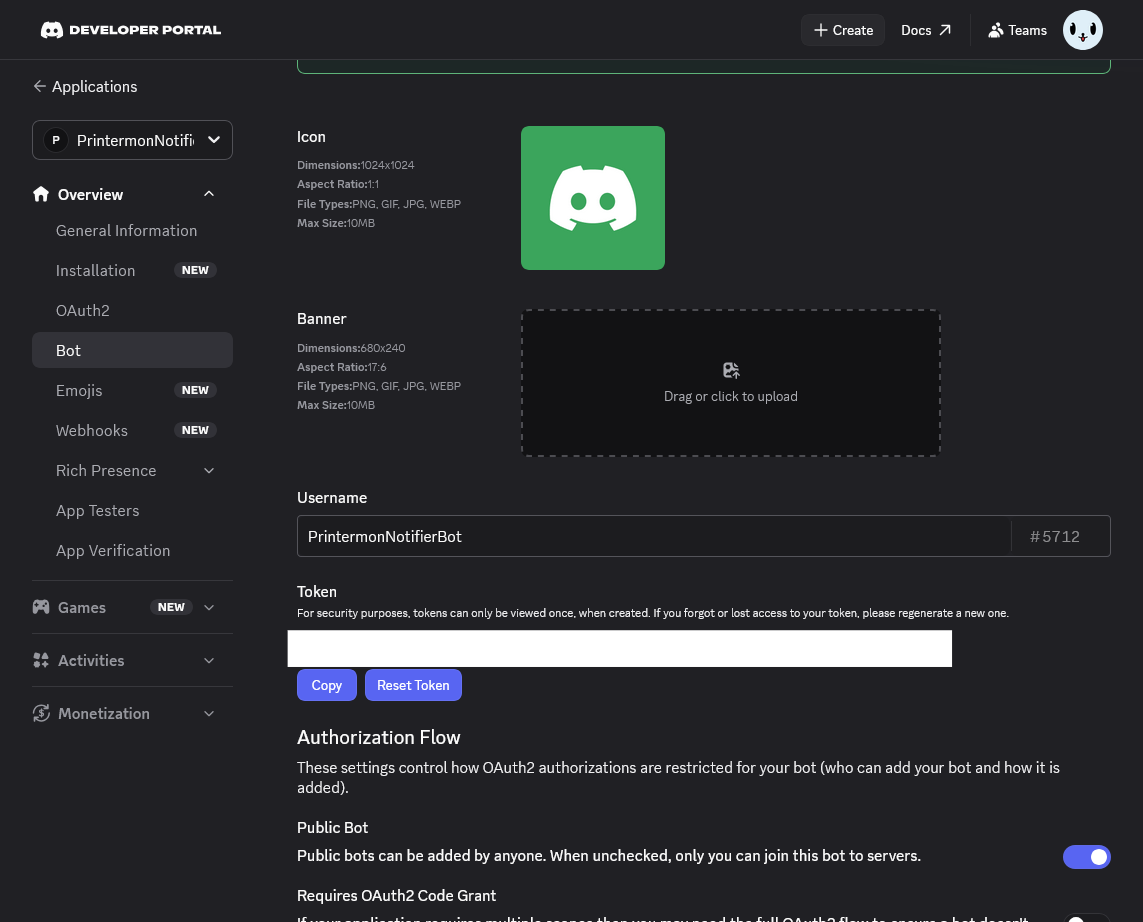Go back to Applications using arrow
1143x922 pixels.
click(x=40, y=86)
